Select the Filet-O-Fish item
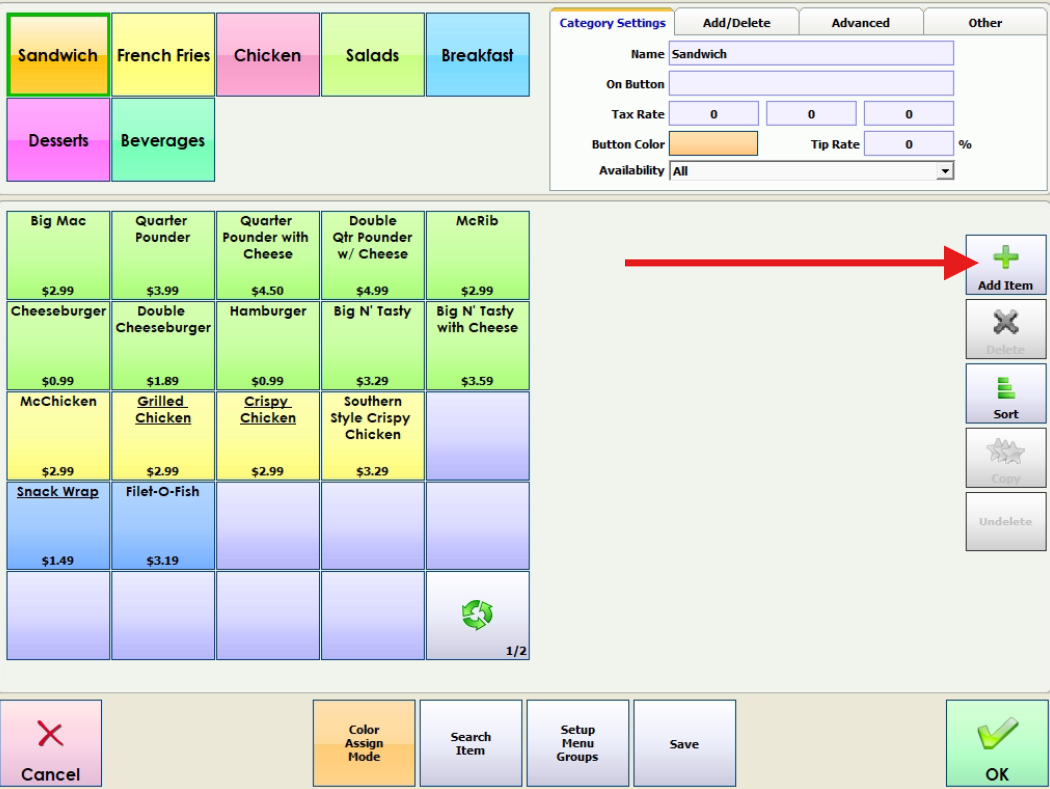This screenshot has height=789, width=1050. tap(163, 526)
